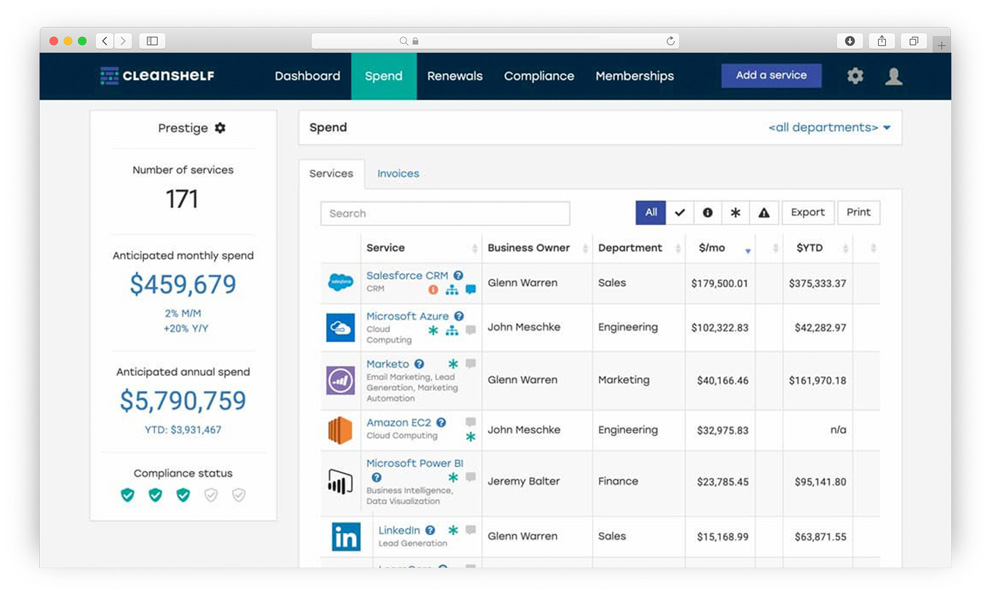Image resolution: width=990 pixels, height=594 pixels.
Task: Select the All filter toggle
Action: click(650, 213)
